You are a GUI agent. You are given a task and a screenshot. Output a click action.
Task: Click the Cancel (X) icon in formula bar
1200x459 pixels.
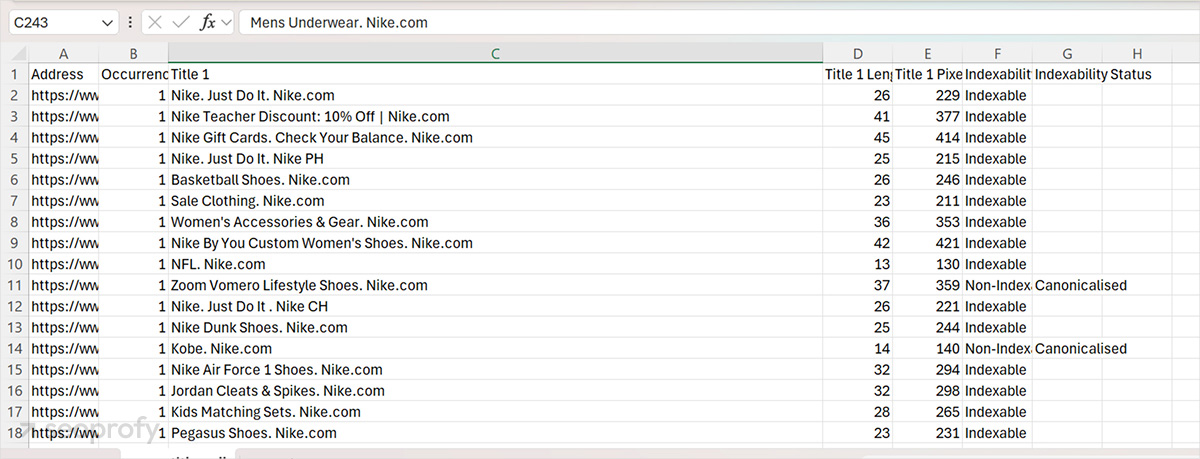(x=155, y=22)
